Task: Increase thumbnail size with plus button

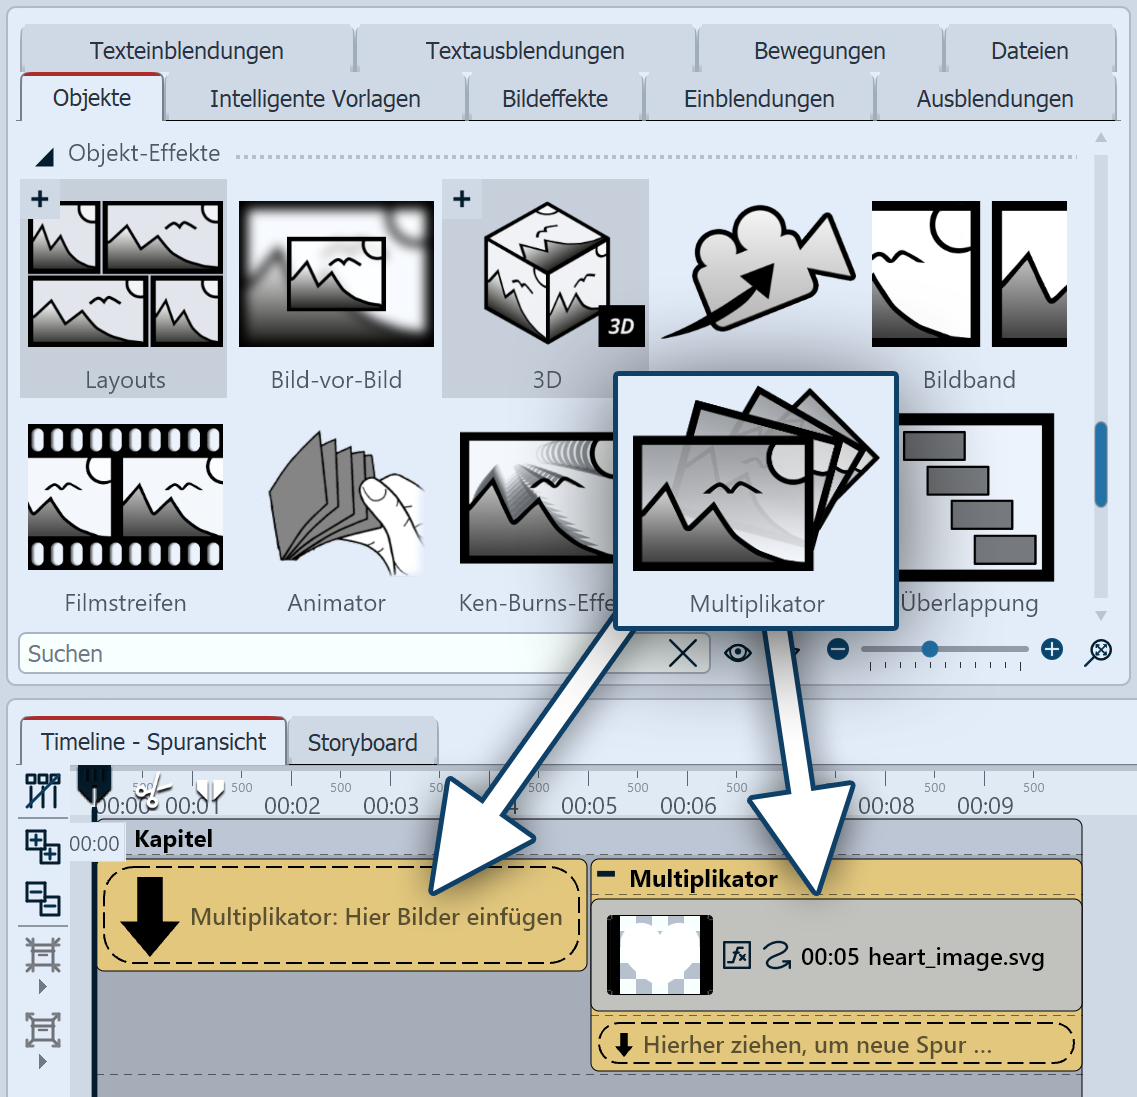Action: 1051,650
